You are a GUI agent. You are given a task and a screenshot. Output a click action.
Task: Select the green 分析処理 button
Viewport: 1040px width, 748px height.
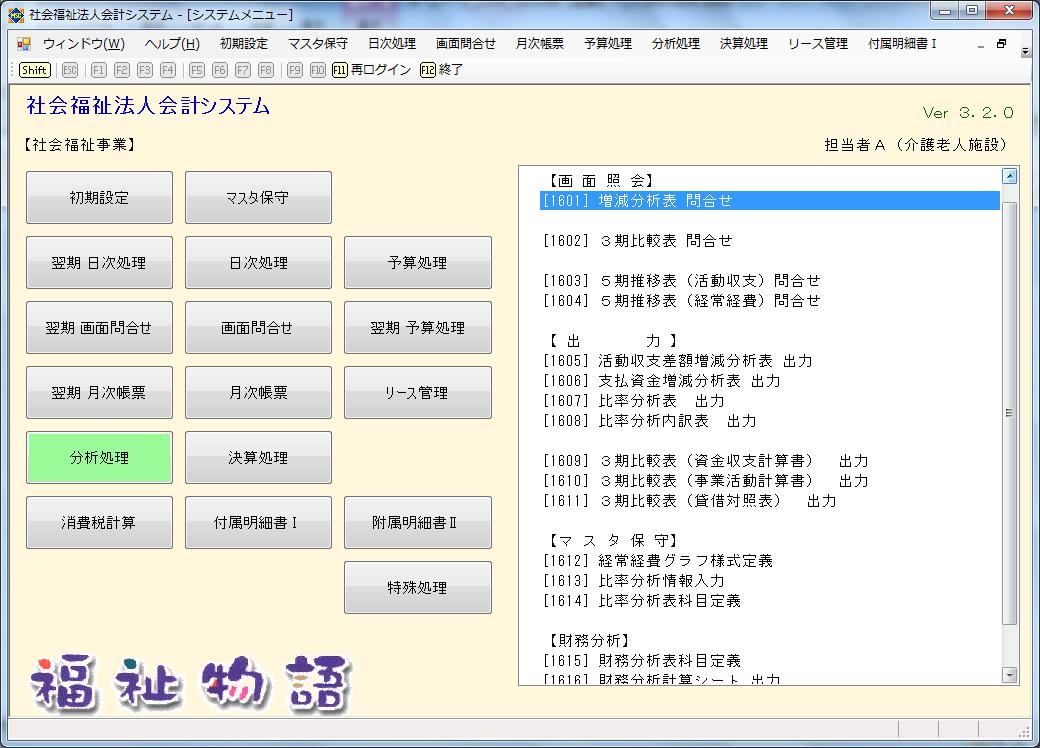click(99, 458)
